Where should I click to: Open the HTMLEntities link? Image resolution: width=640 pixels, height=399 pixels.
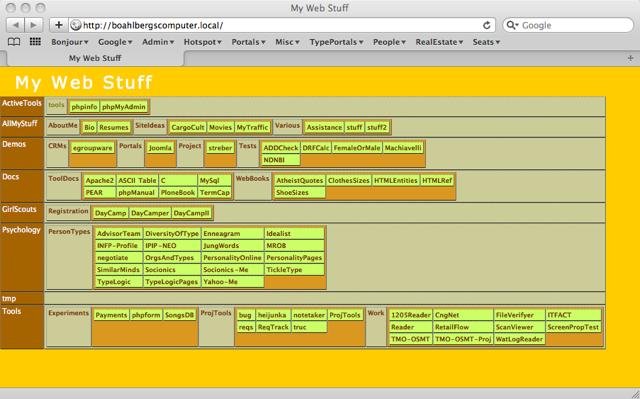click(396, 180)
